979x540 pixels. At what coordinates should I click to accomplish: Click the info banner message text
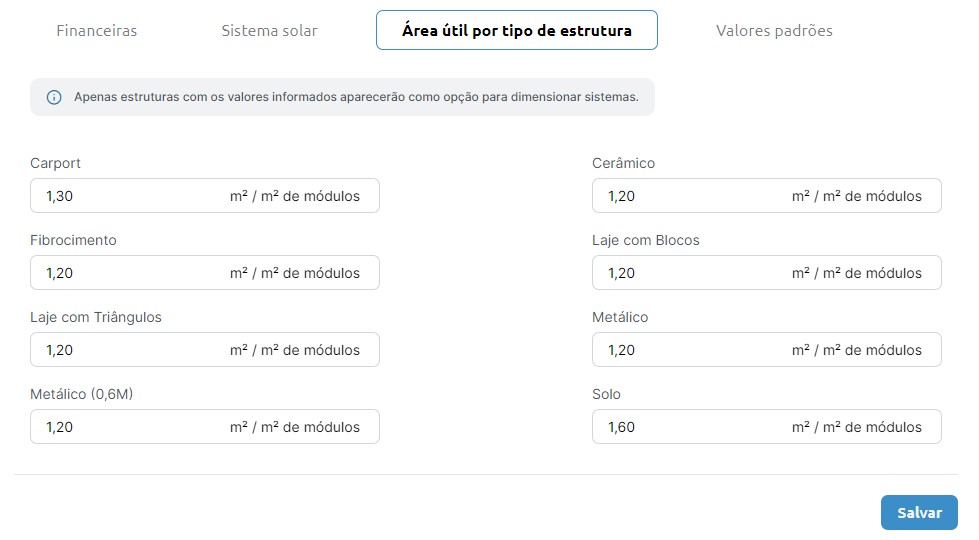click(356, 97)
